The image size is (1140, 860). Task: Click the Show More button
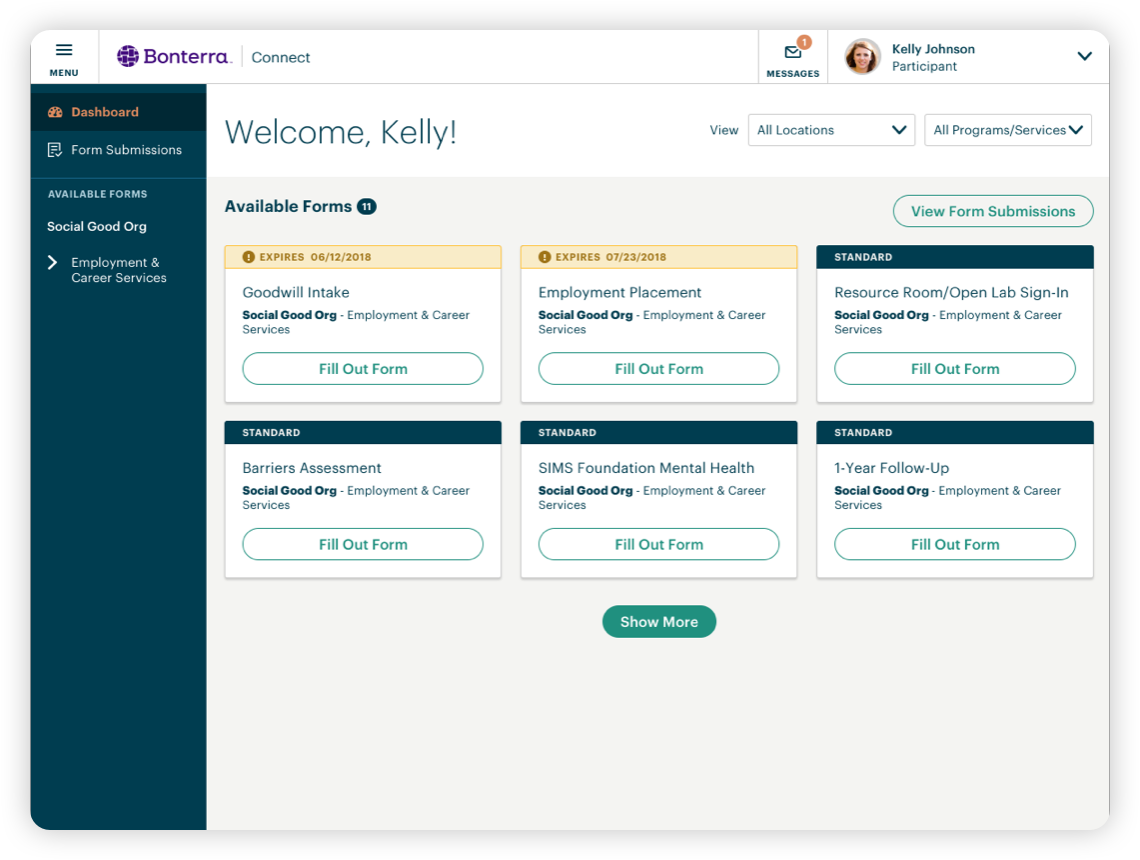659,622
